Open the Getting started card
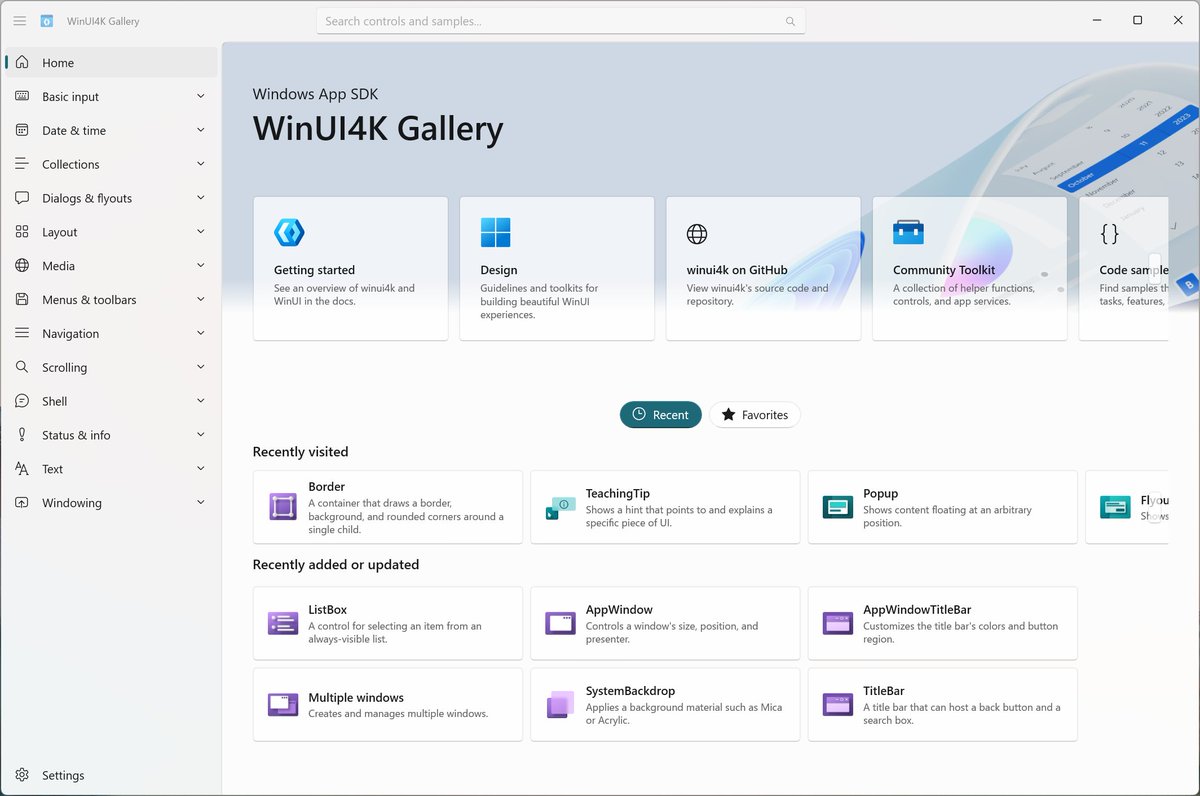1200x796 pixels. point(350,268)
